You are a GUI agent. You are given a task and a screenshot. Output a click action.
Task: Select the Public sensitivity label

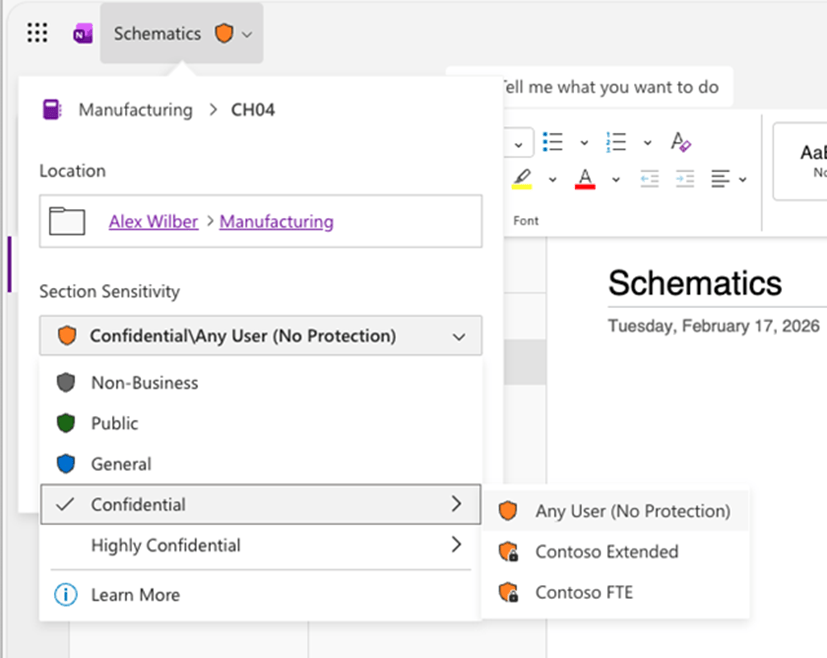click(x=114, y=424)
